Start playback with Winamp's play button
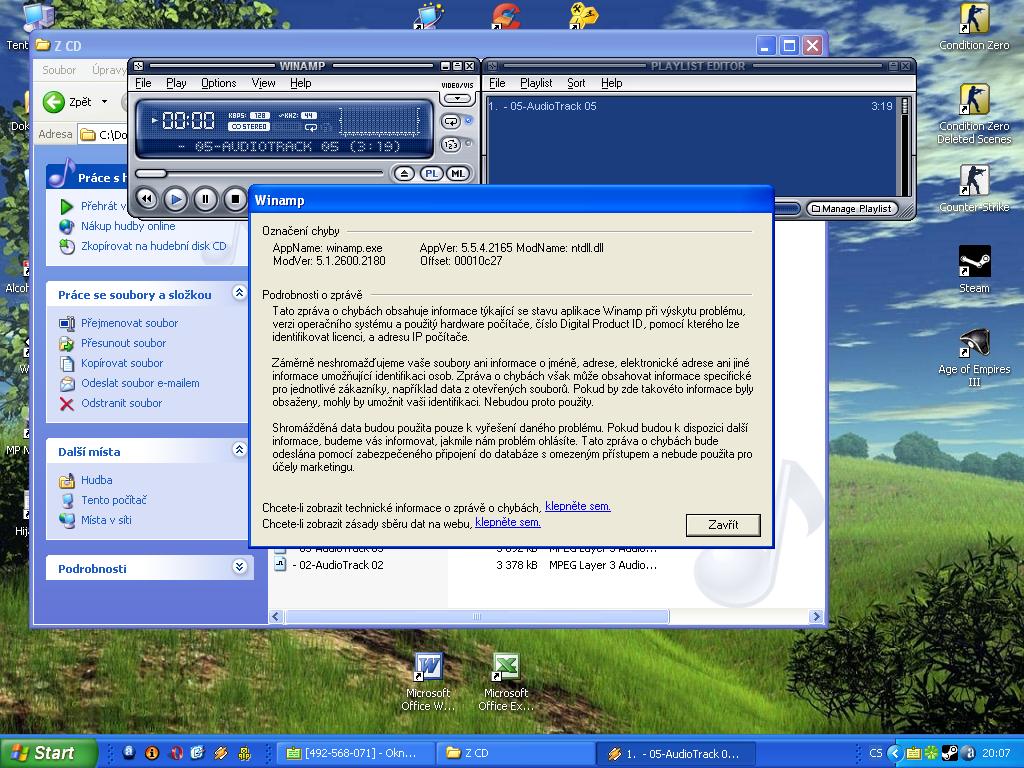 176,199
